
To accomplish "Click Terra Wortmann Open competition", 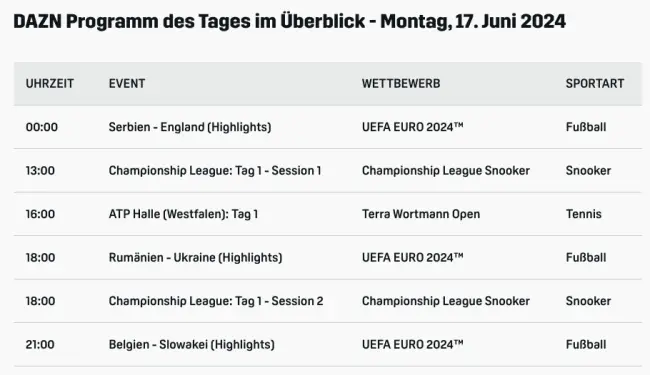I will point(421,214).
